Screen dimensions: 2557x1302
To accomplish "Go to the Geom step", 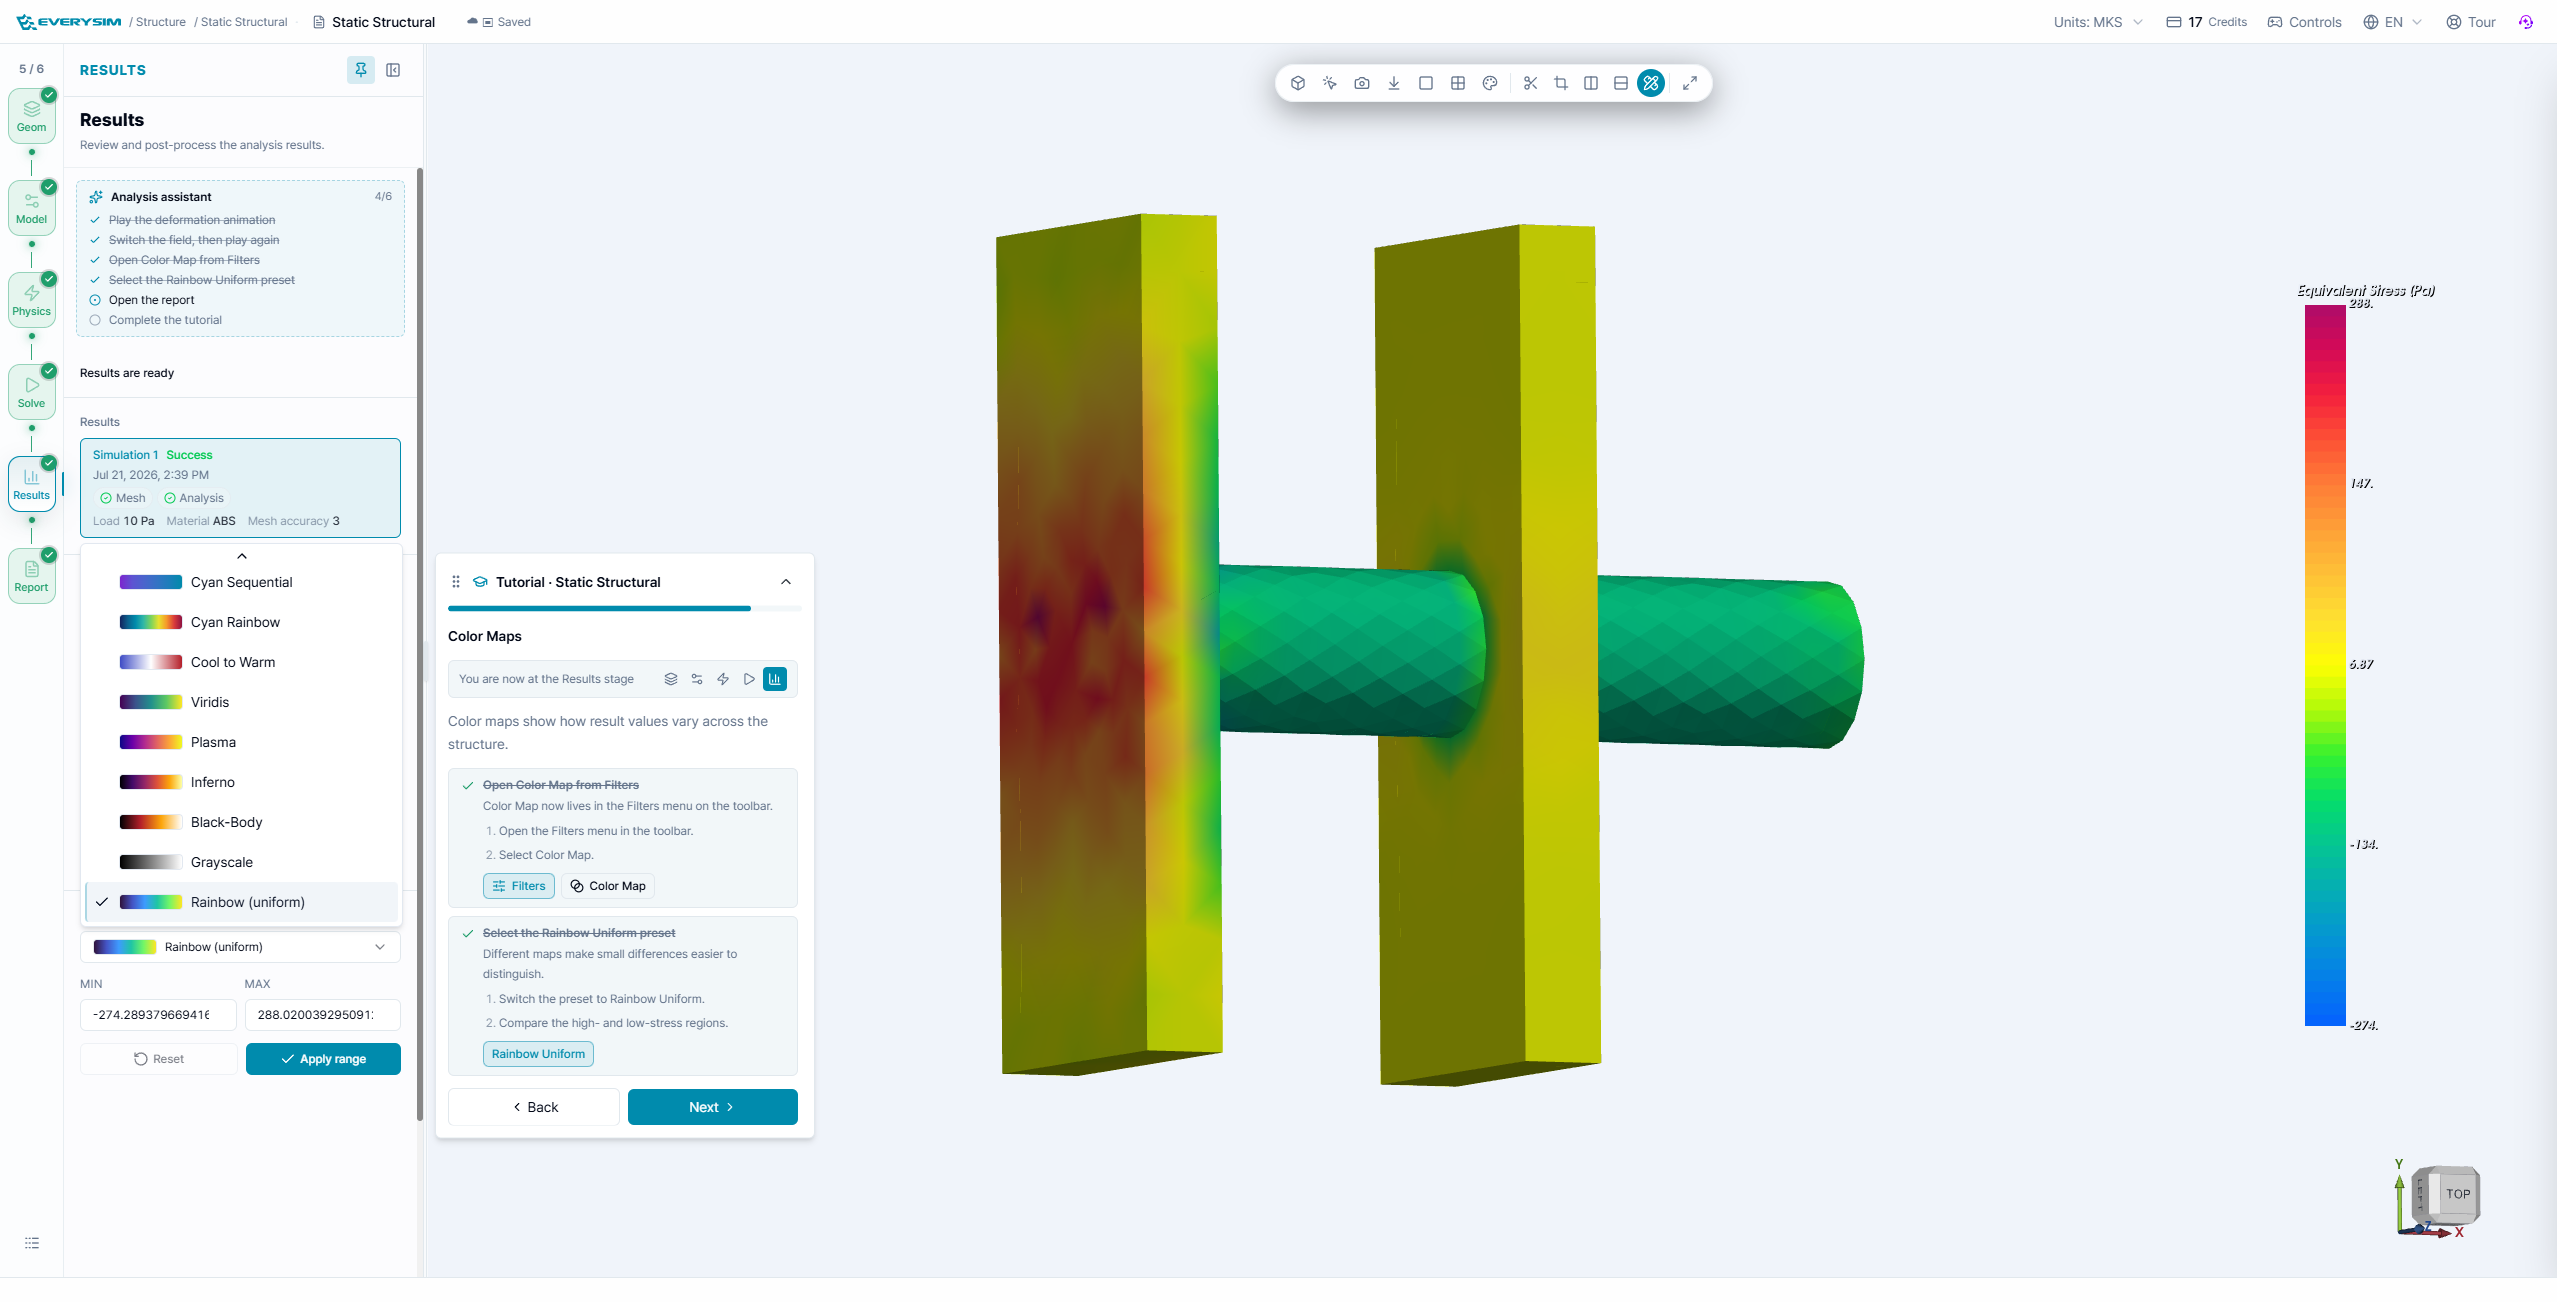I will tap(32, 116).
